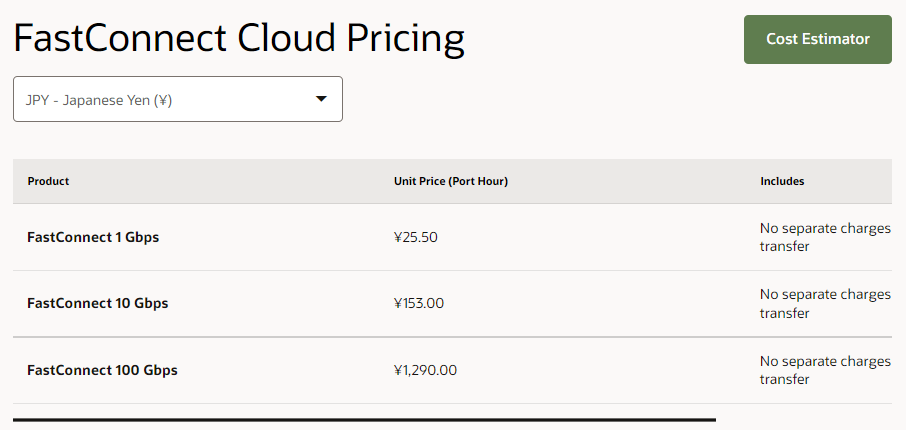Click the Includes column header
Viewport: 906px width, 430px height.
click(x=782, y=181)
